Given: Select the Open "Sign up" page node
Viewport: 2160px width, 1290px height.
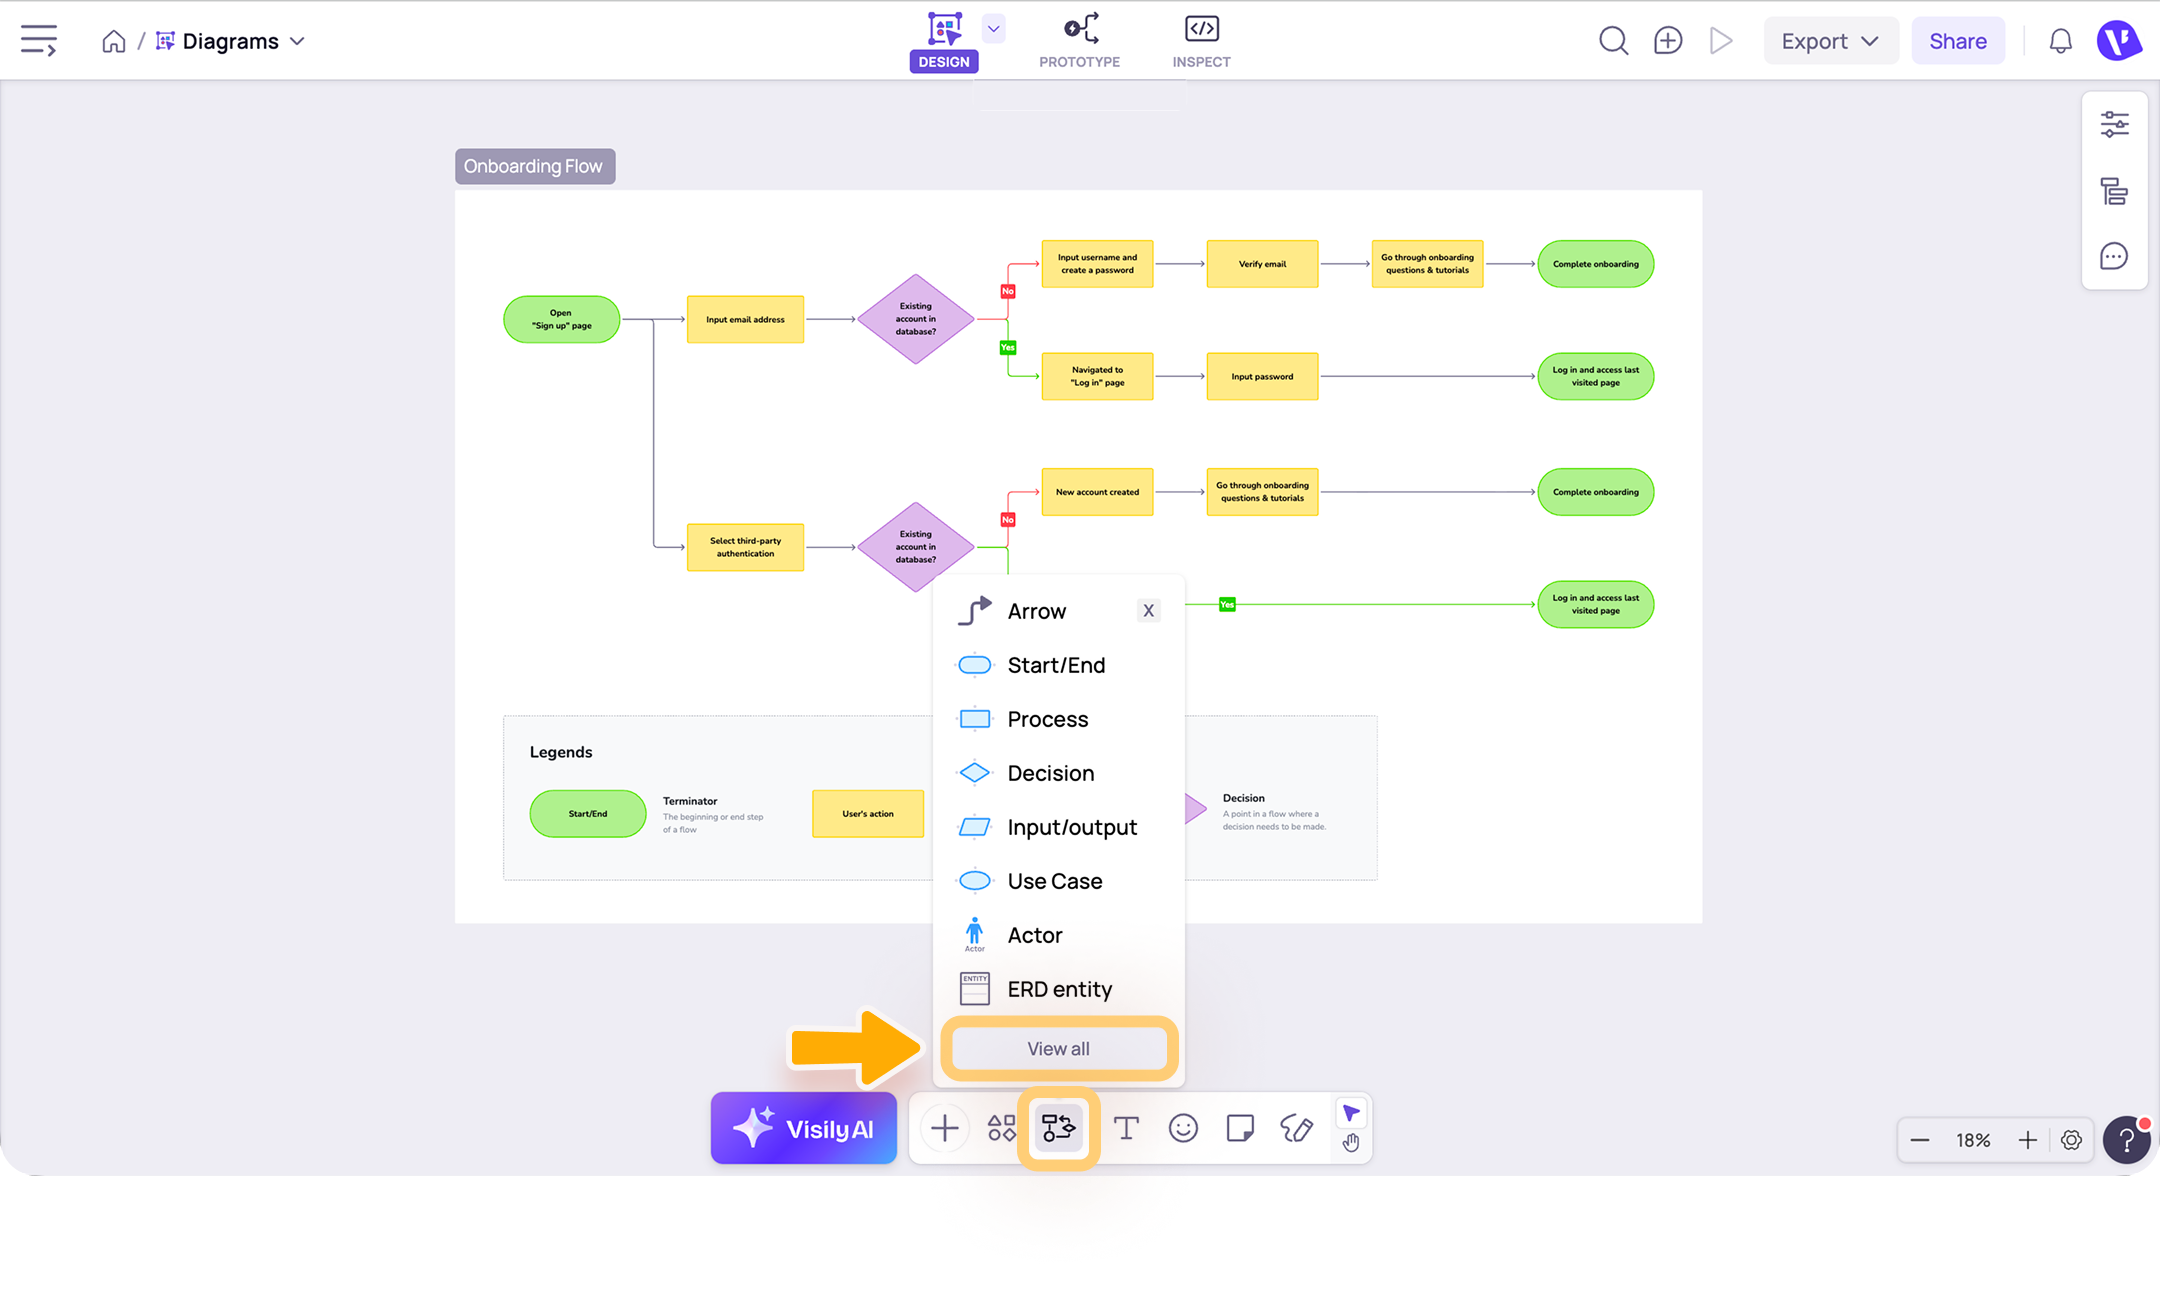Looking at the screenshot, I should pyautogui.click(x=561, y=319).
